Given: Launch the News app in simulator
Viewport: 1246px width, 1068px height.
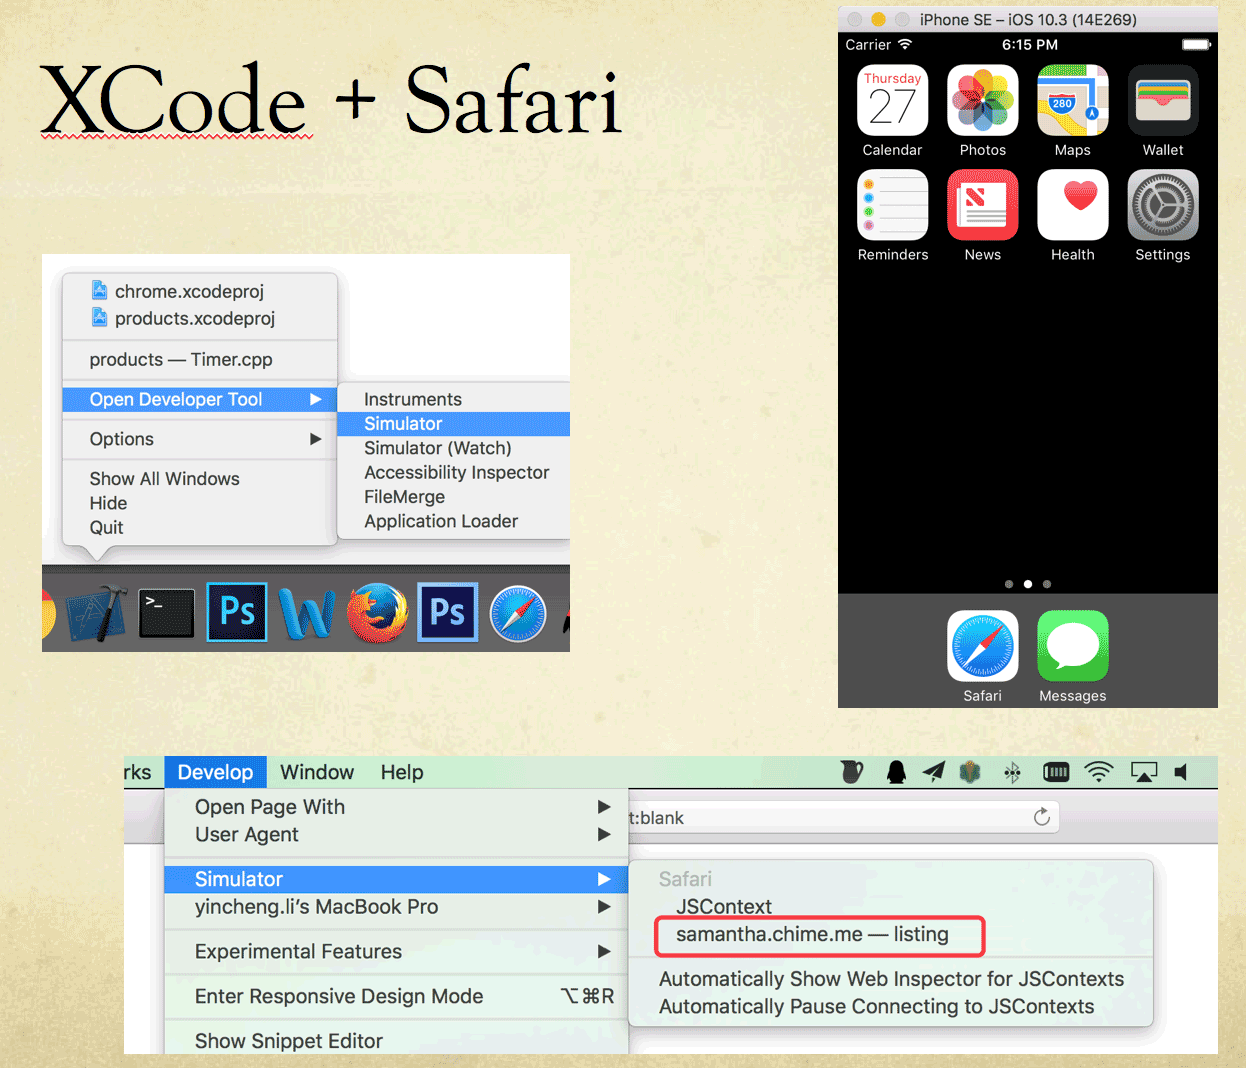Looking at the screenshot, I should coord(982,205).
